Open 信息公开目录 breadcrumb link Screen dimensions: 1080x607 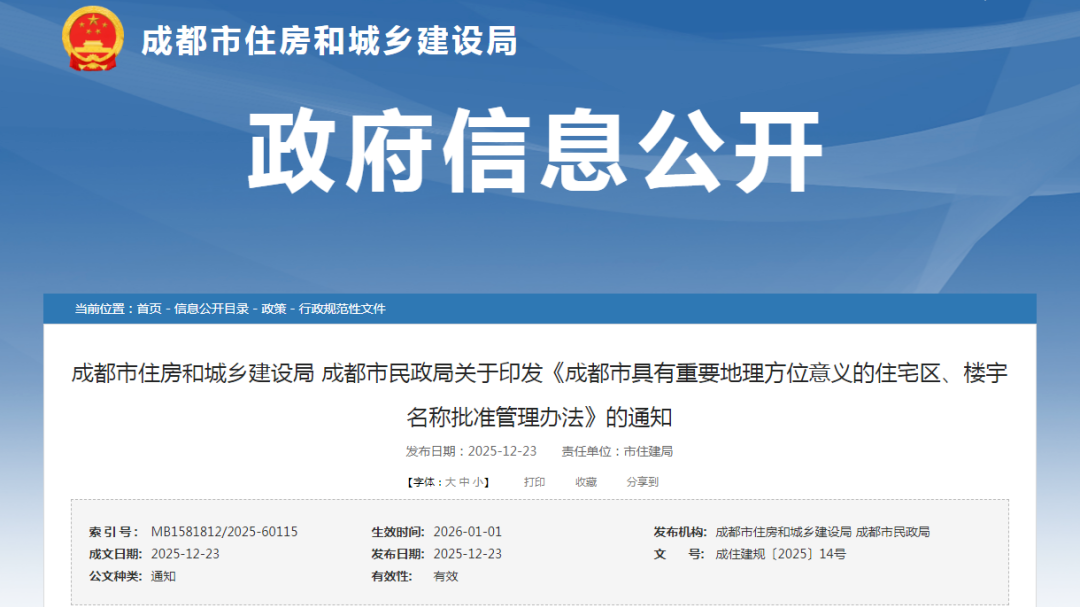tap(211, 309)
